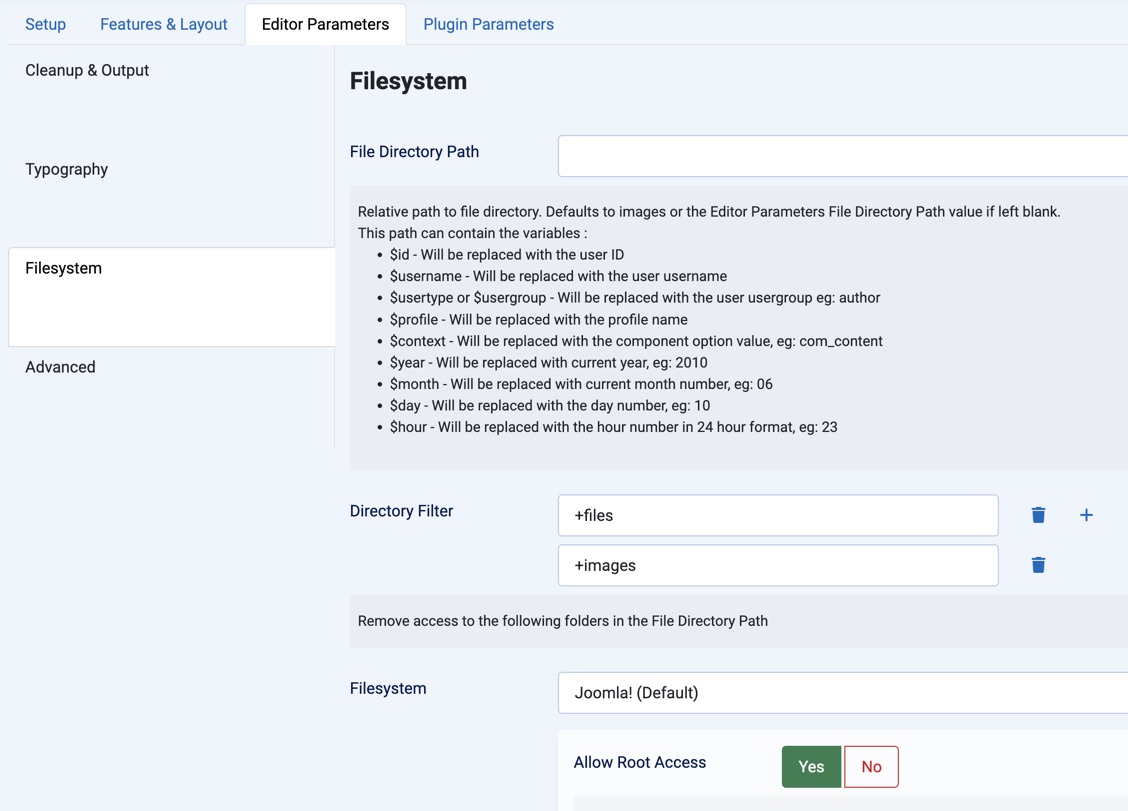
Task: Select Filesystem in the side navigation
Action: pos(64,268)
